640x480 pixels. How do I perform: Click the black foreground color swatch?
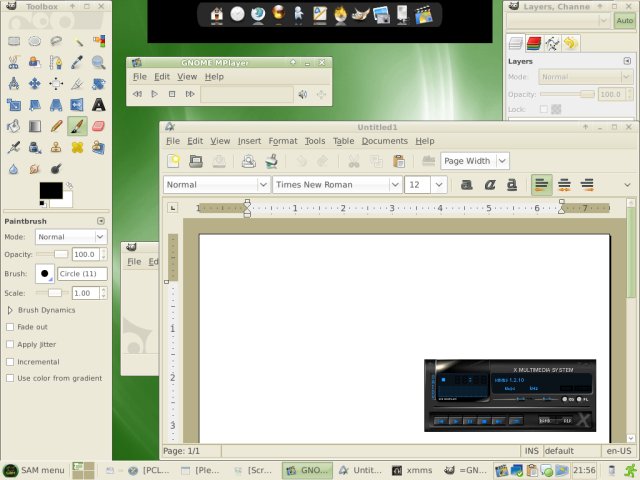[50, 190]
